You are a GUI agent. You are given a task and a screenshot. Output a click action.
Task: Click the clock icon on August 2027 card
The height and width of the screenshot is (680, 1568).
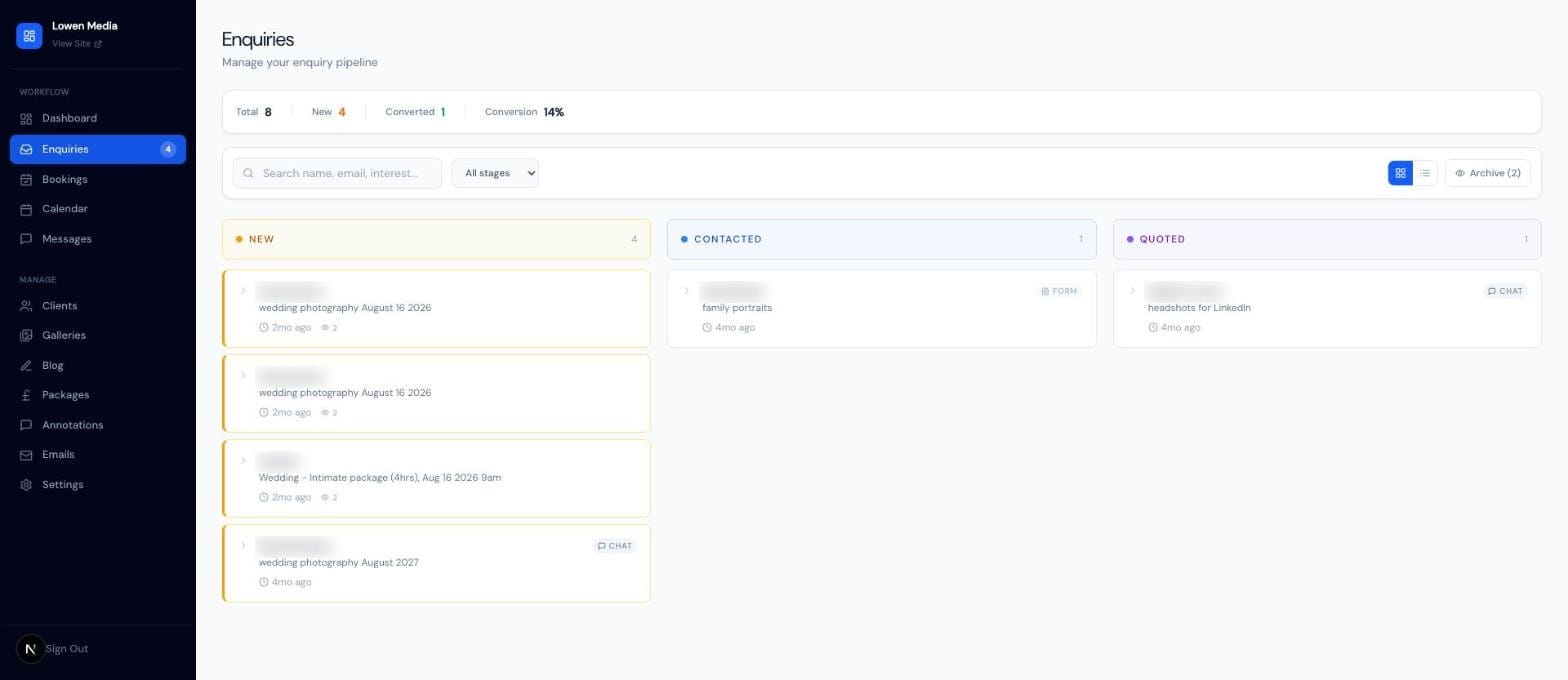[264, 583]
